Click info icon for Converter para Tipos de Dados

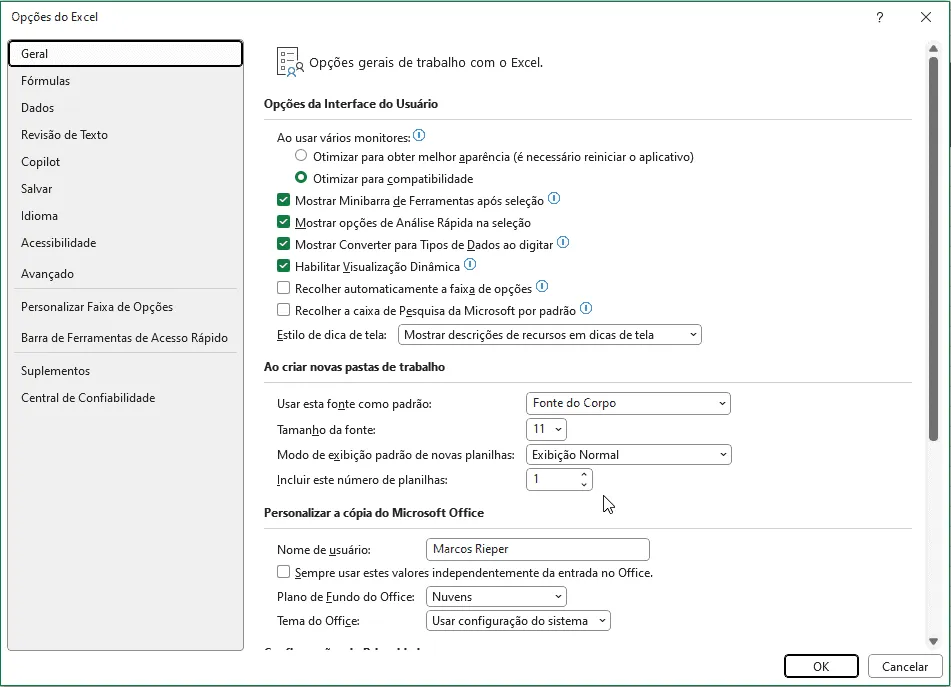pyautogui.click(x=563, y=243)
